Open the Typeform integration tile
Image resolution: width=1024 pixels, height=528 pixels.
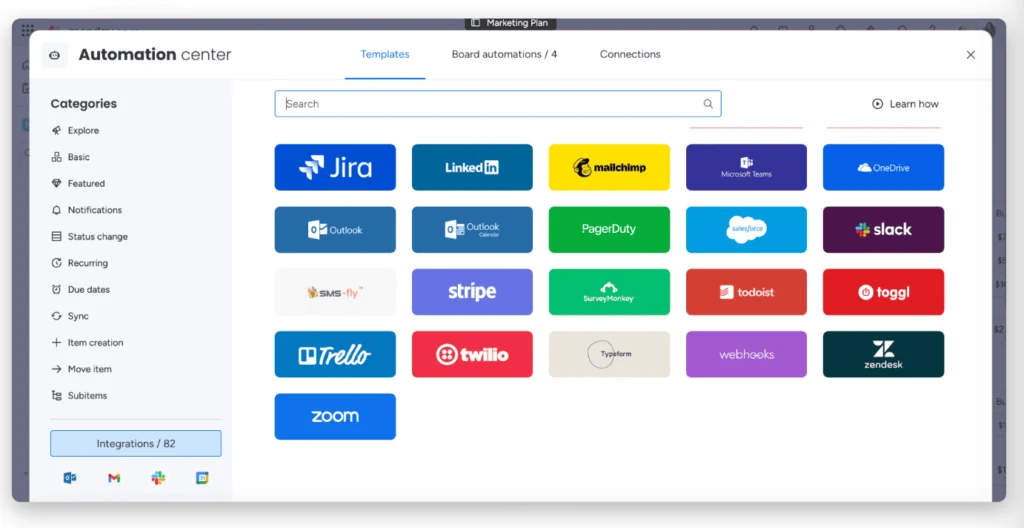coord(609,354)
